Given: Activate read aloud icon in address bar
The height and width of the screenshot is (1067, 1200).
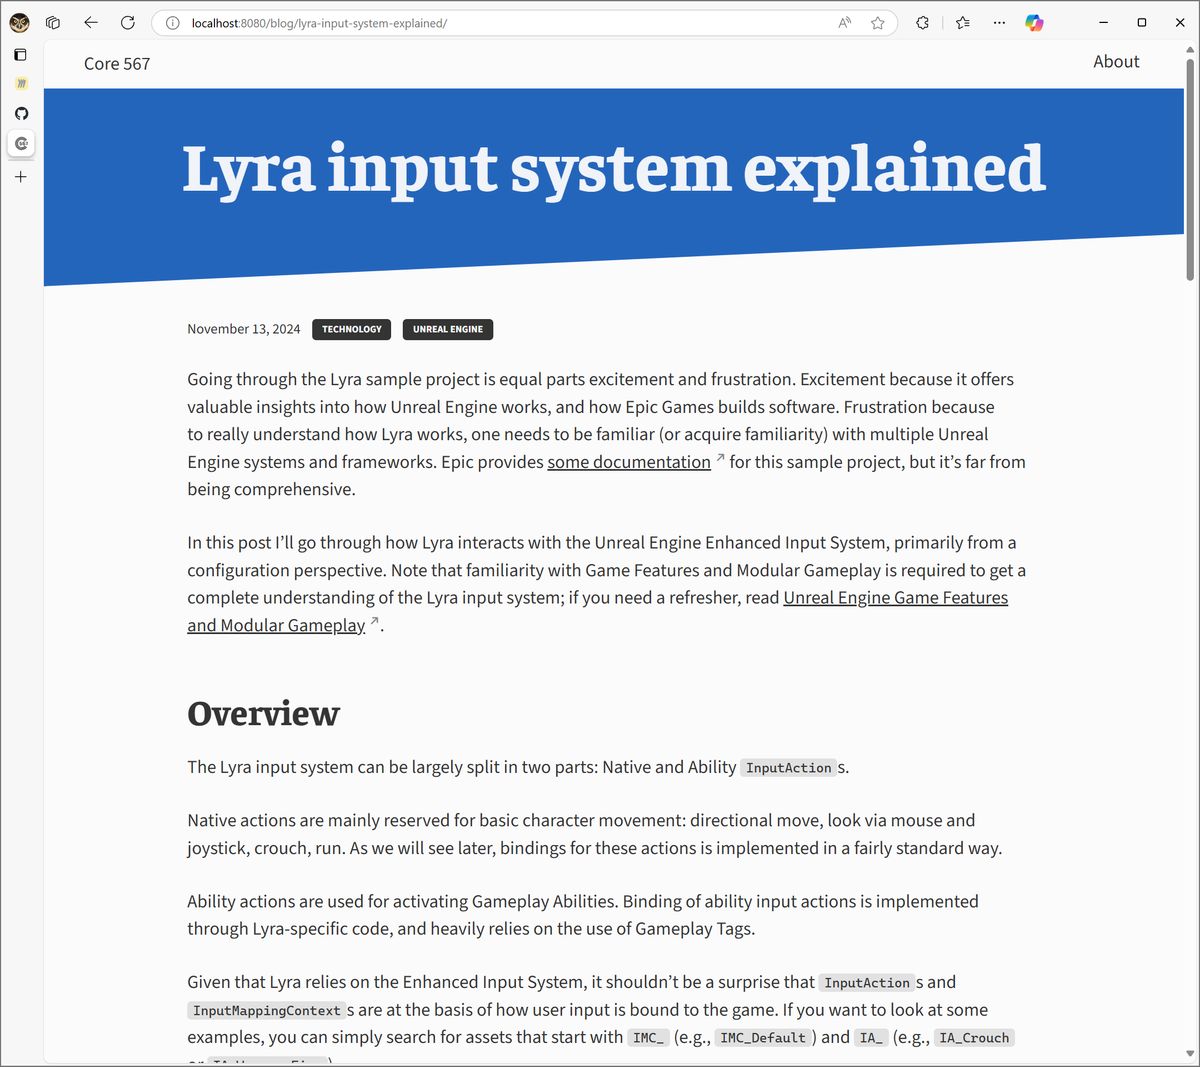Looking at the screenshot, I should pyautogui.click(x=845, y=23).
